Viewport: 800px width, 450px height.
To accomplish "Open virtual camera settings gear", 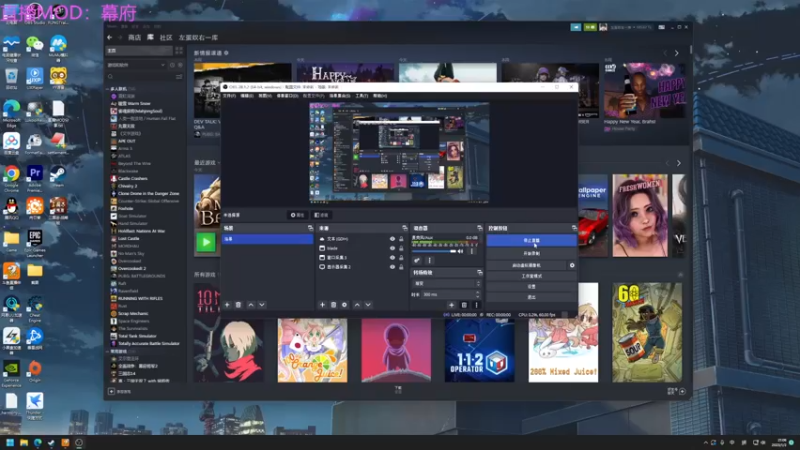I will (572, 265).
